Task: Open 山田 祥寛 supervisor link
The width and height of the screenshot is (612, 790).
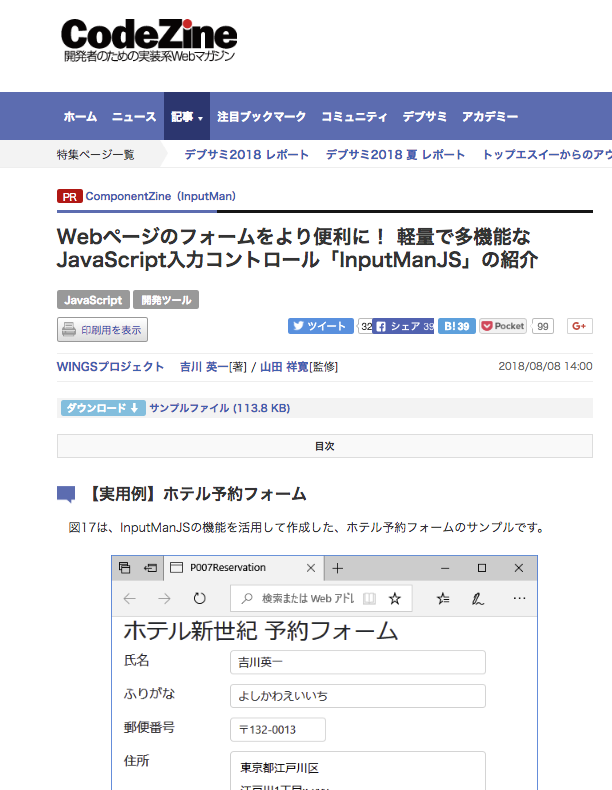Action: pos(284,367)
